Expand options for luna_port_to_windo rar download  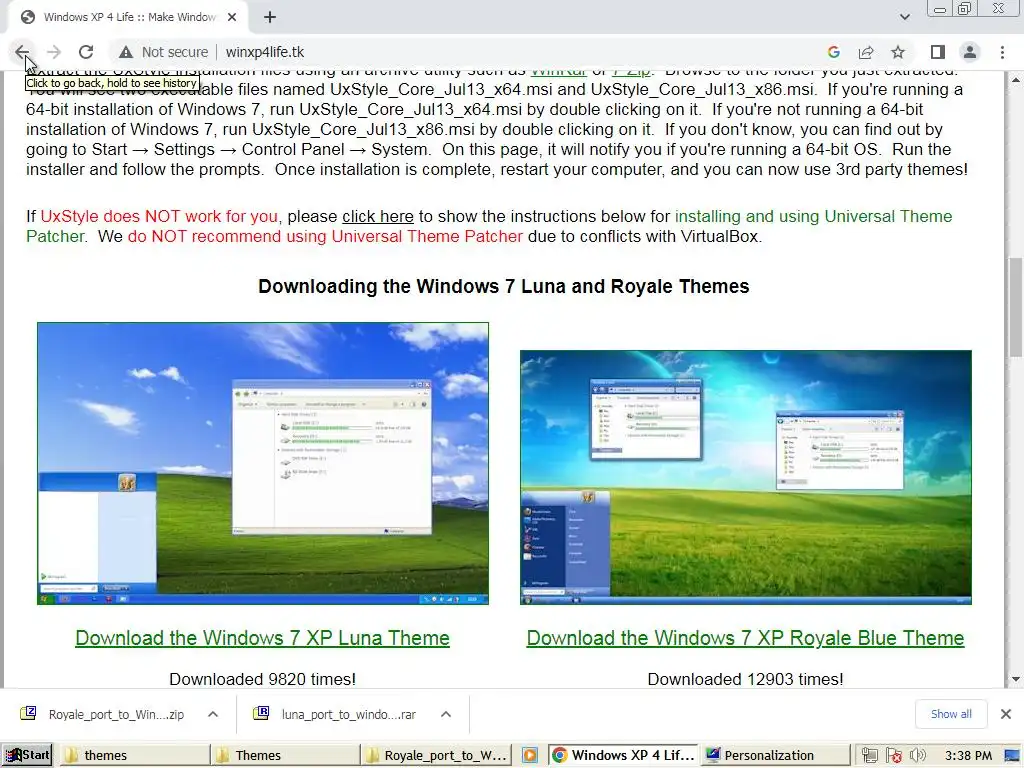[446, 714]
